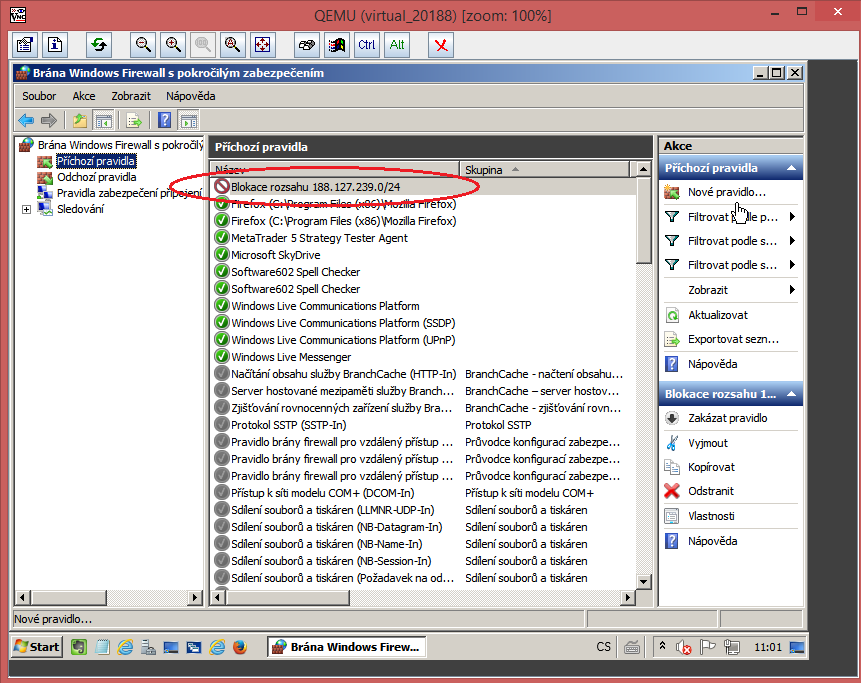This screenshot has height=683, width=861.
Task: Click Exportovat sezn... action
Action: (x=733, y=339)
